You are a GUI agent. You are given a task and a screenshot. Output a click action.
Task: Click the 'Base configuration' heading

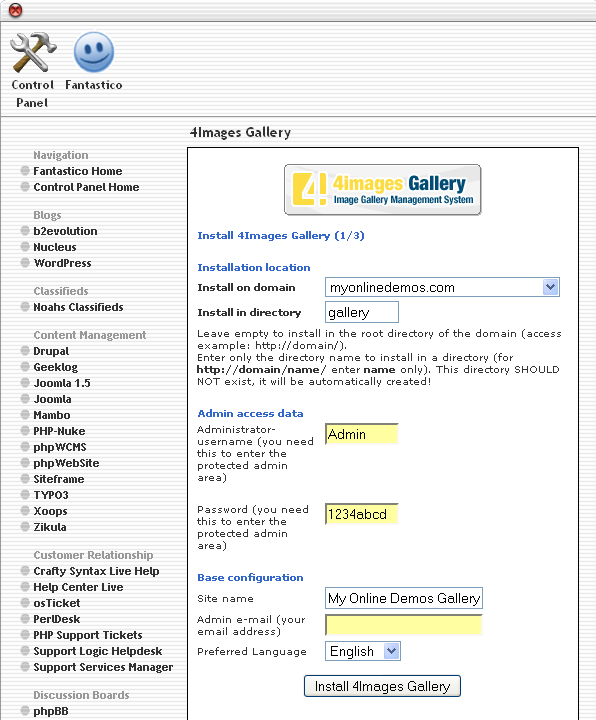click(x=250, y=577)
